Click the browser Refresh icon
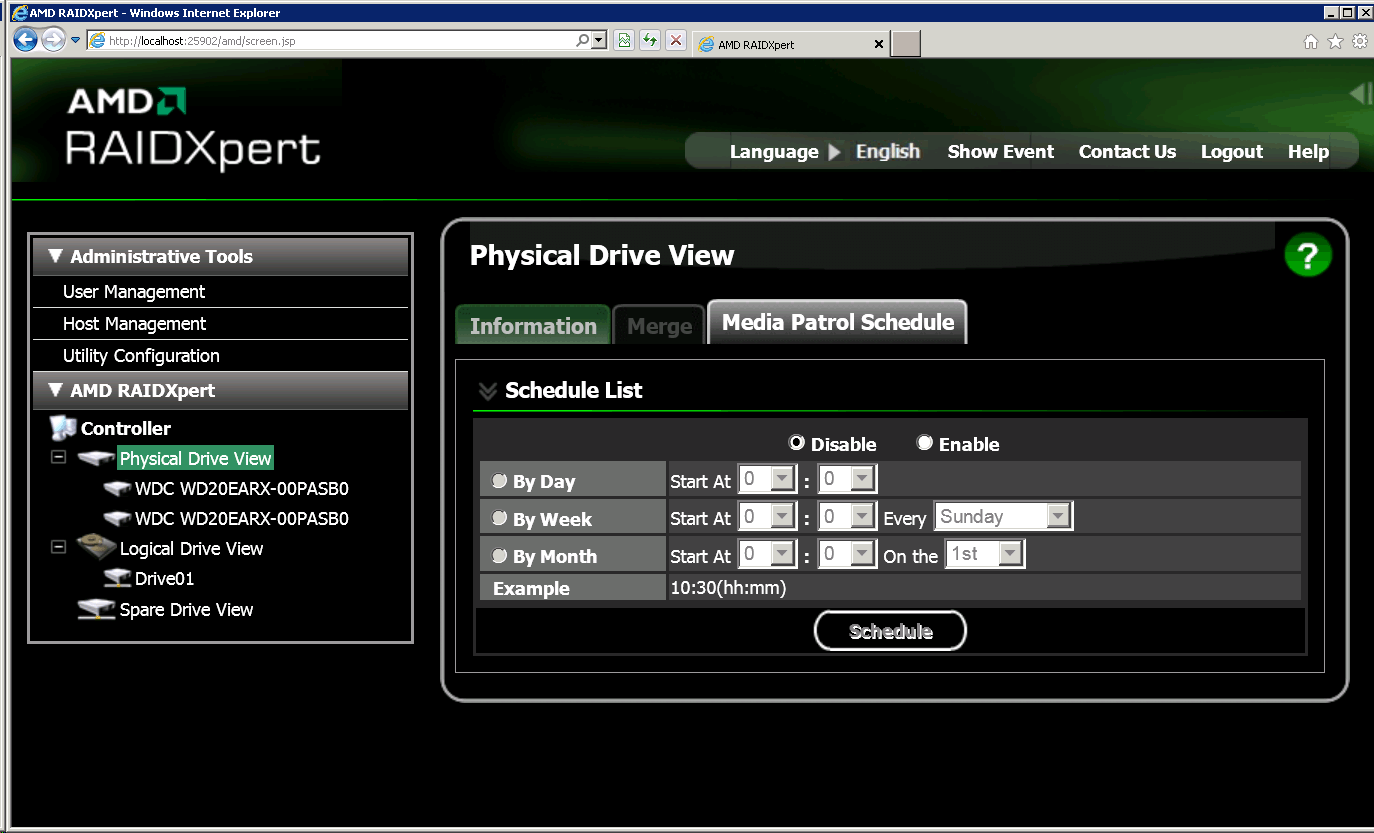 click(650, 40)
